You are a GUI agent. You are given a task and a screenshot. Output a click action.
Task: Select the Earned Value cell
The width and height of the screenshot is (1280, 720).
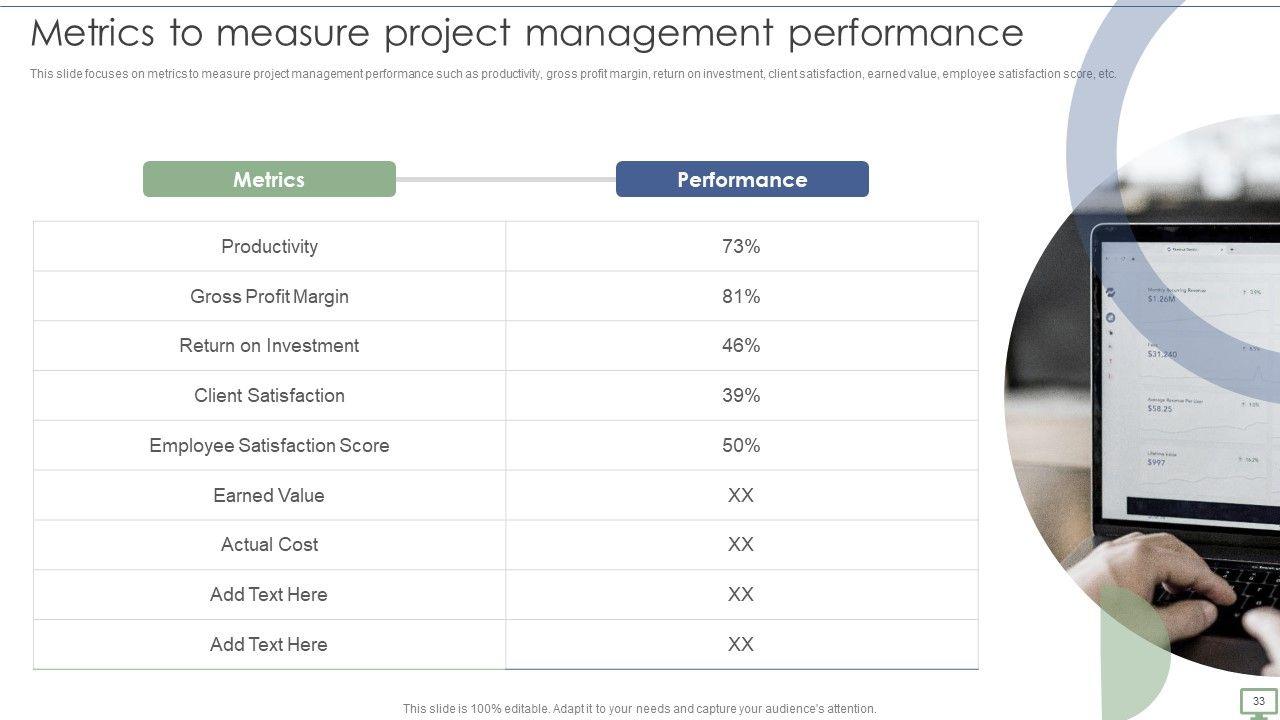pyautogui.click(x=269, y=496)
